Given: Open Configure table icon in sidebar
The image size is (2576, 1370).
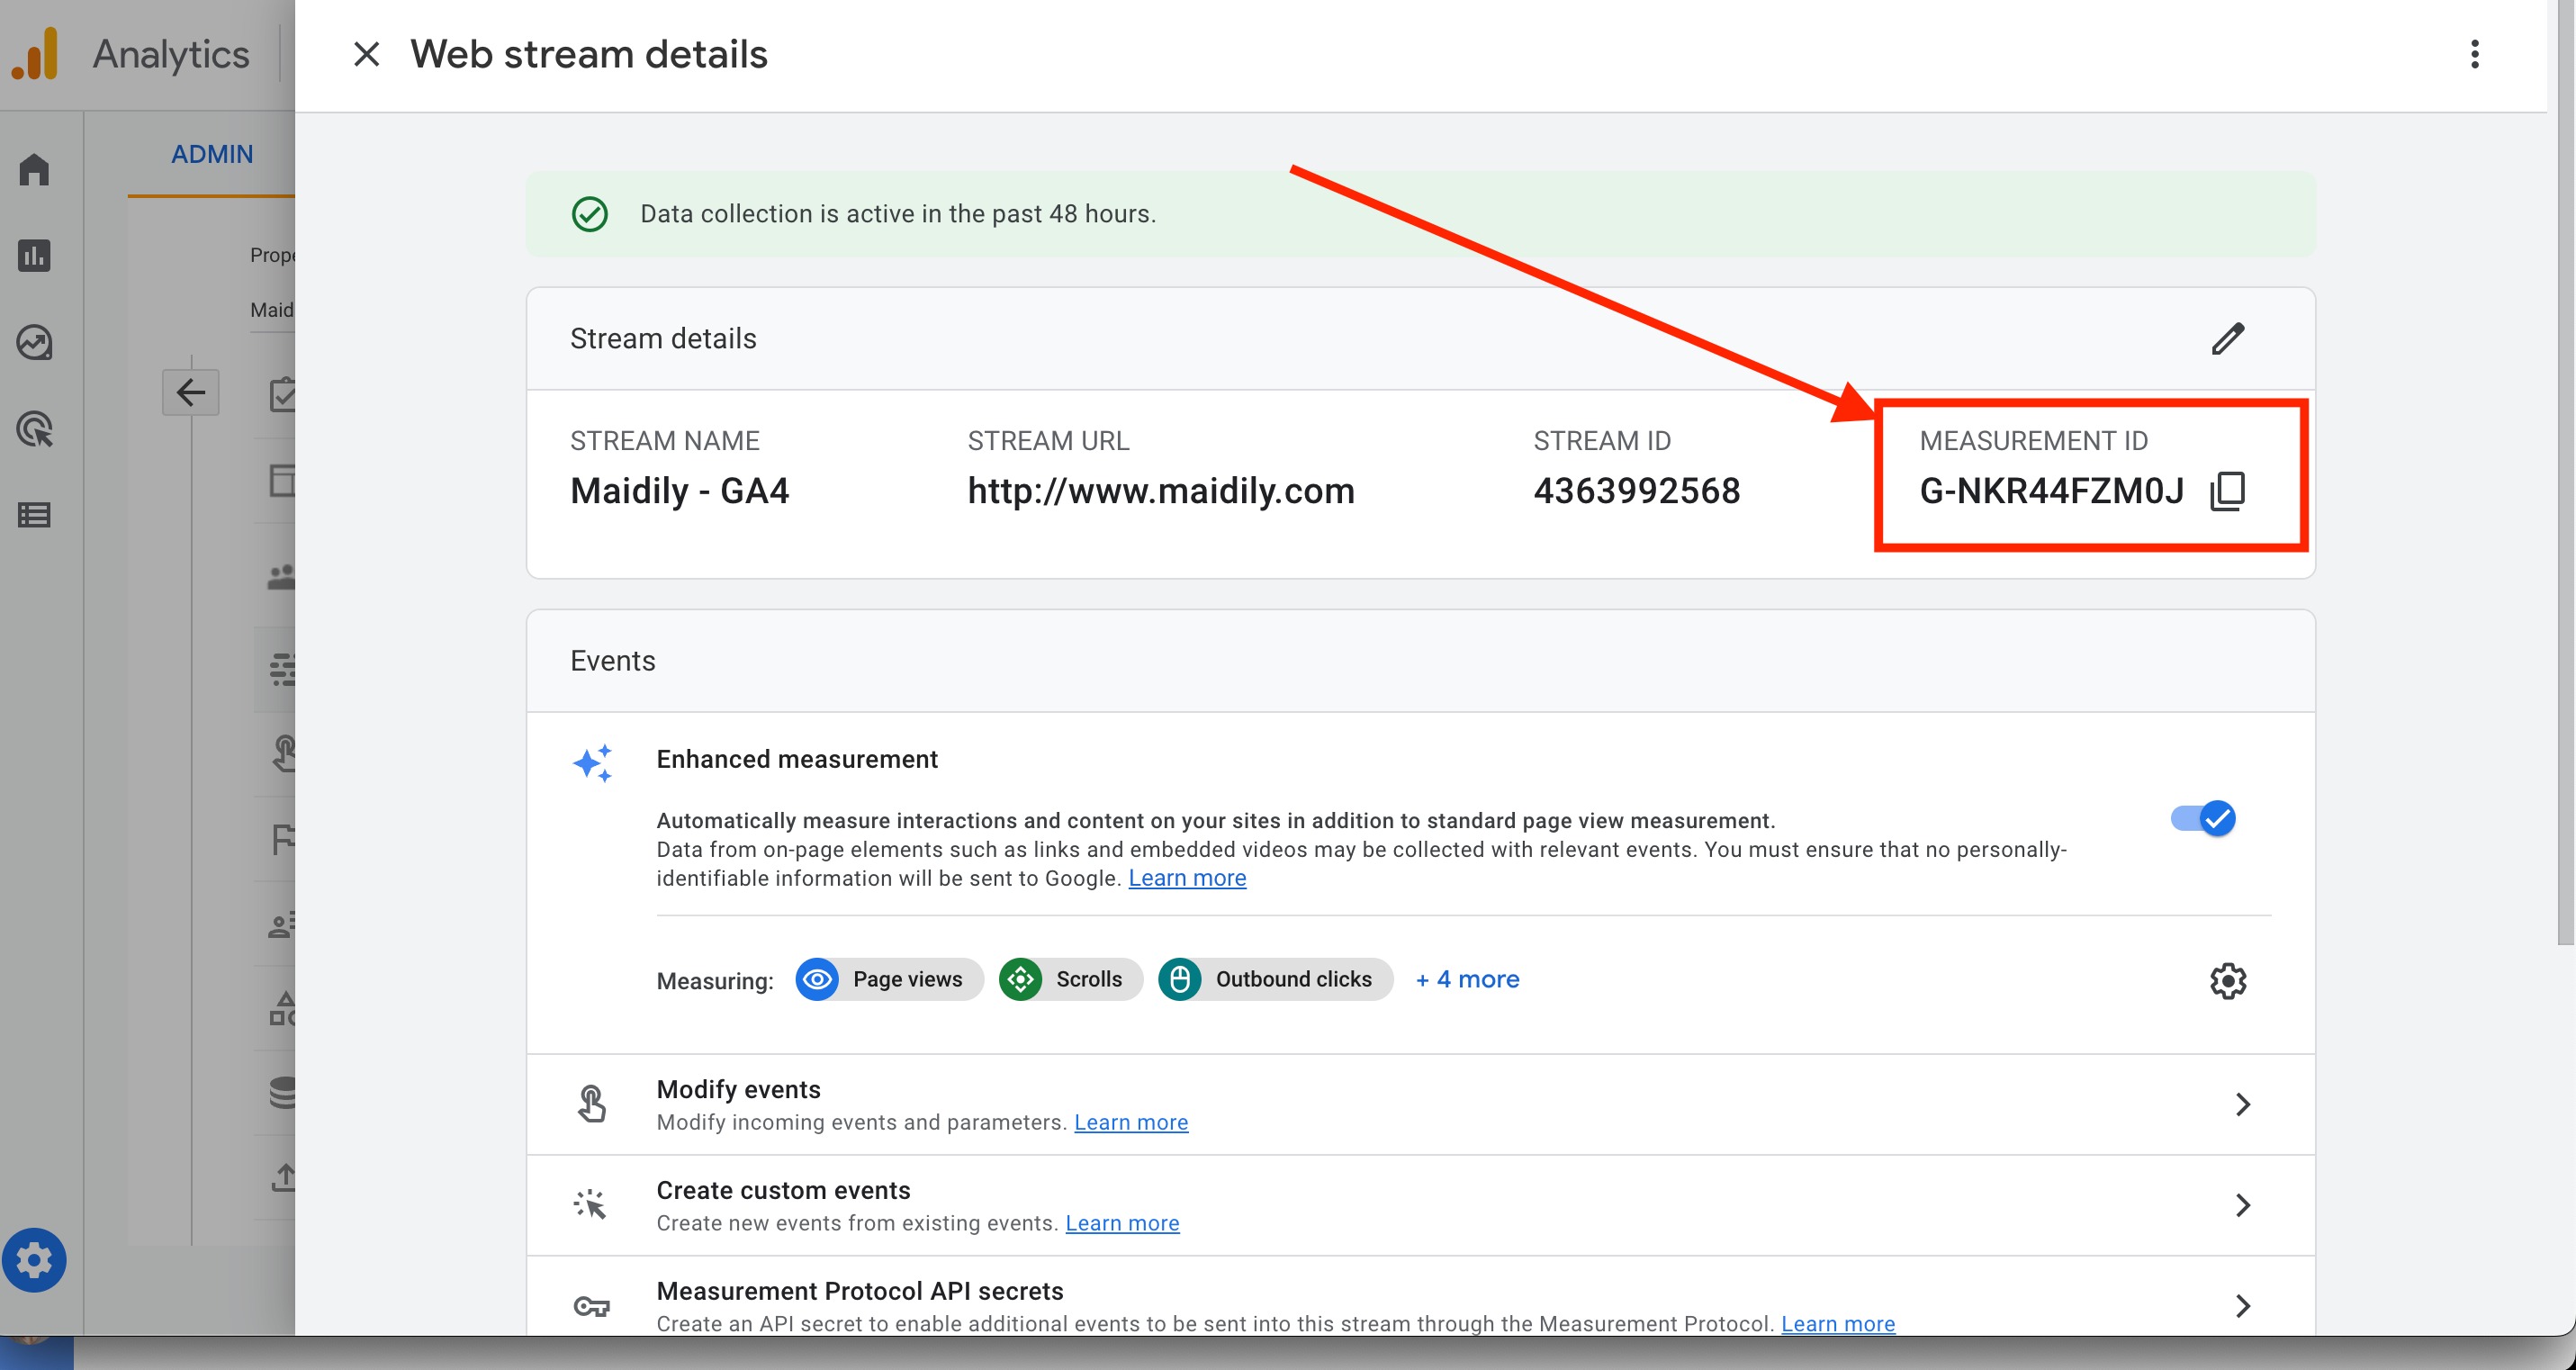Looking at the screenshot, I should [x=34, y=515].
